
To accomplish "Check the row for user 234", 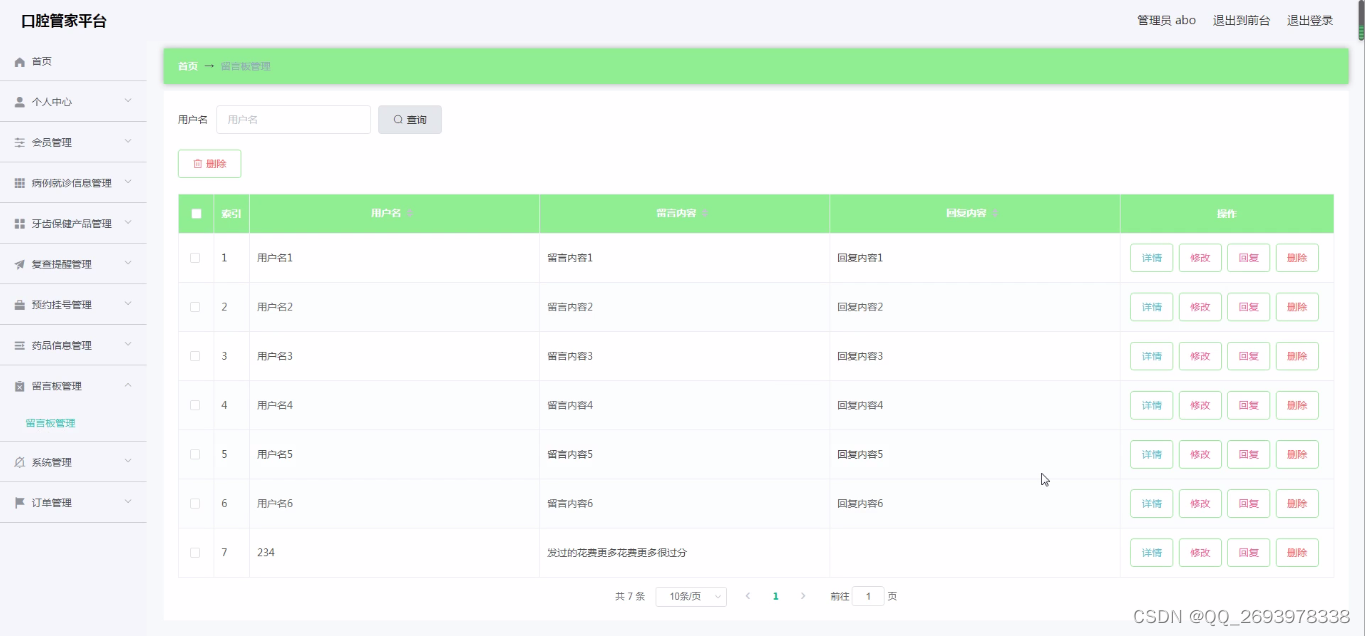I will [195, 552].
